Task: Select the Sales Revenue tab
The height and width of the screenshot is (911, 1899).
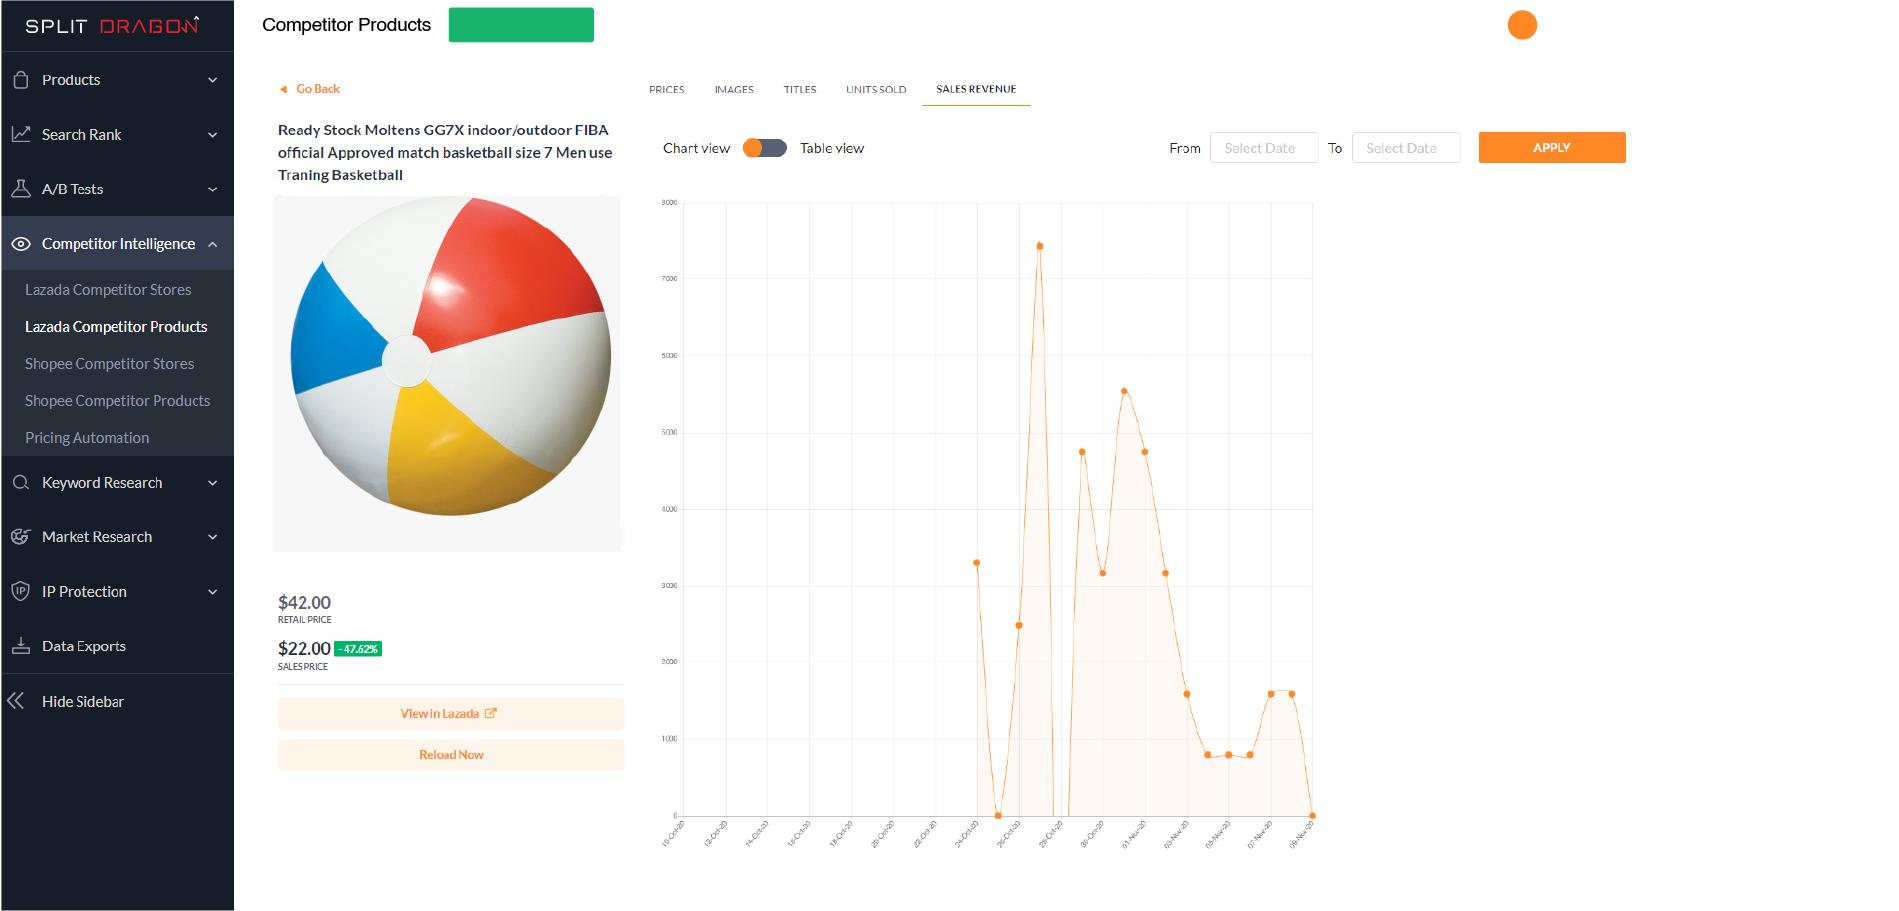Action: (976, 89)
